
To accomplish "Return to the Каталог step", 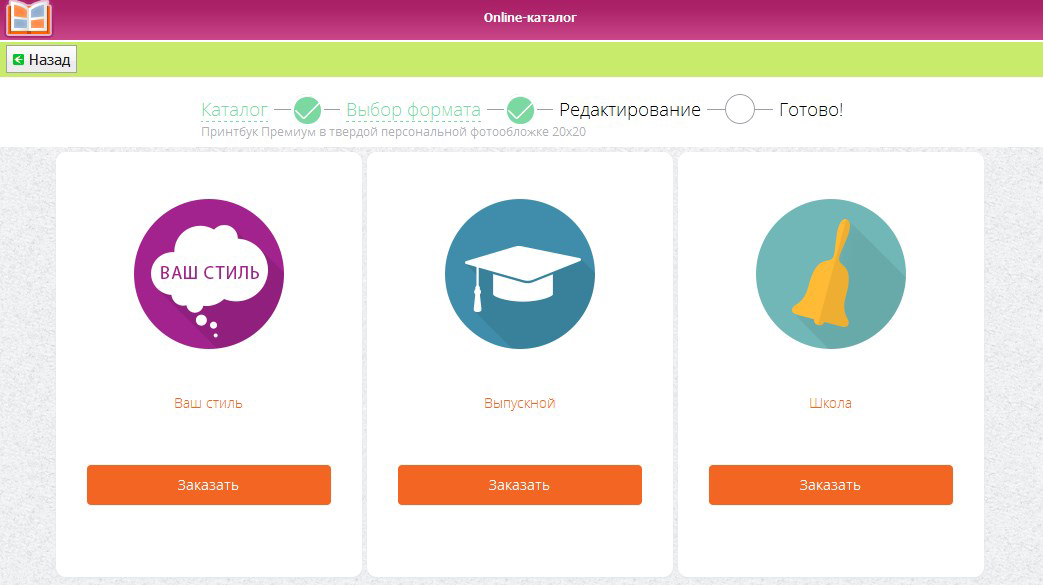I will click(234, 110).
